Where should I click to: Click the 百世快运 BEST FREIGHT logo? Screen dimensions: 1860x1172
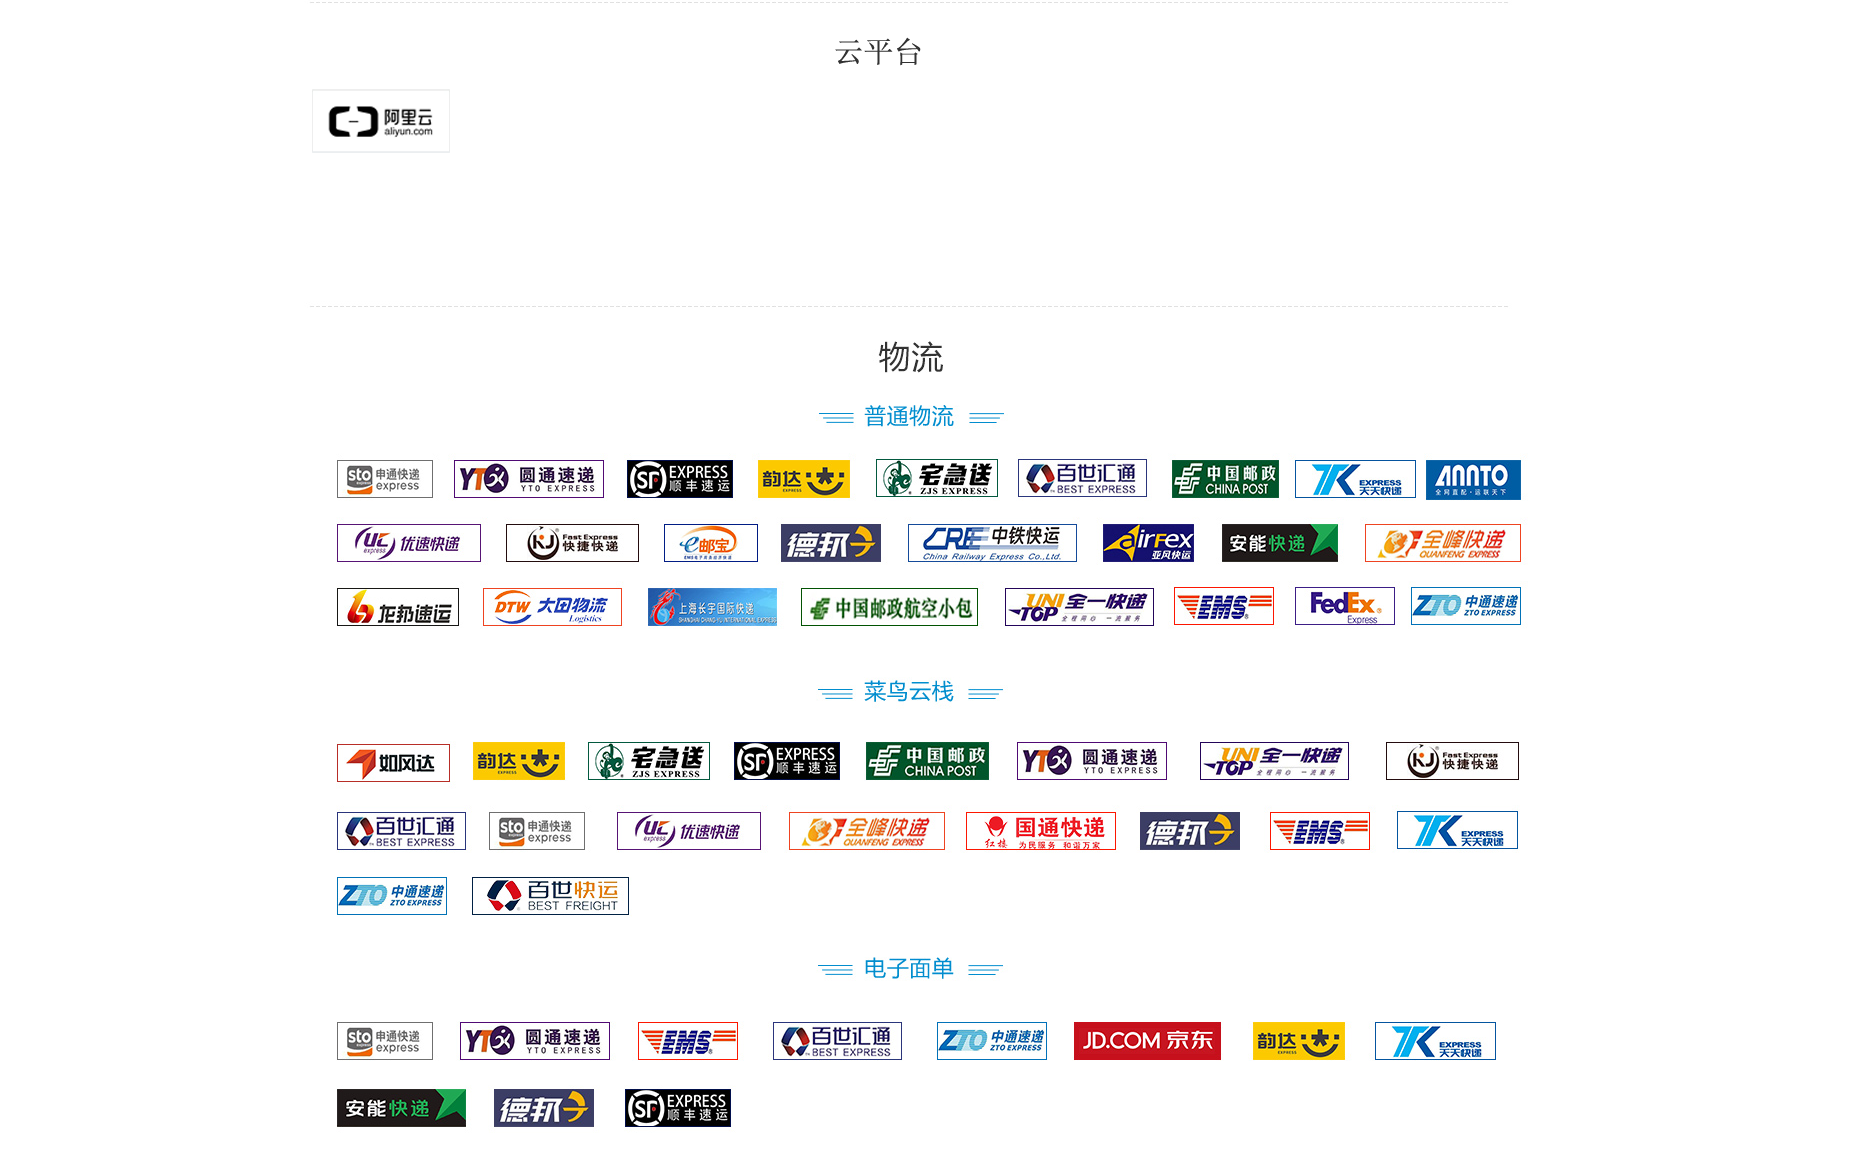tap(550, 896)
